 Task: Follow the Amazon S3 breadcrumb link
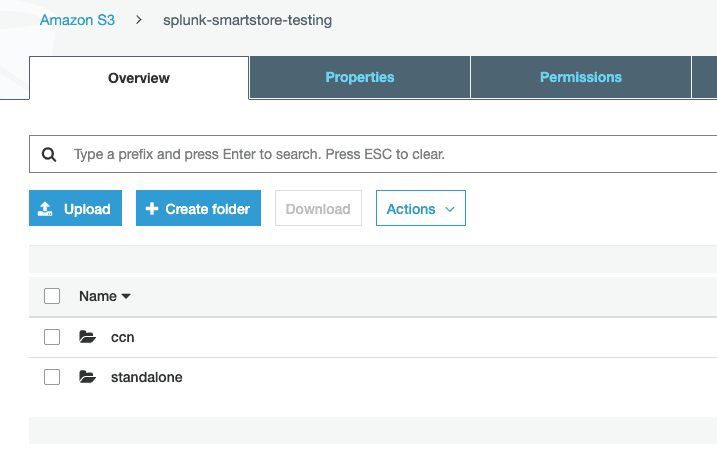77,20
